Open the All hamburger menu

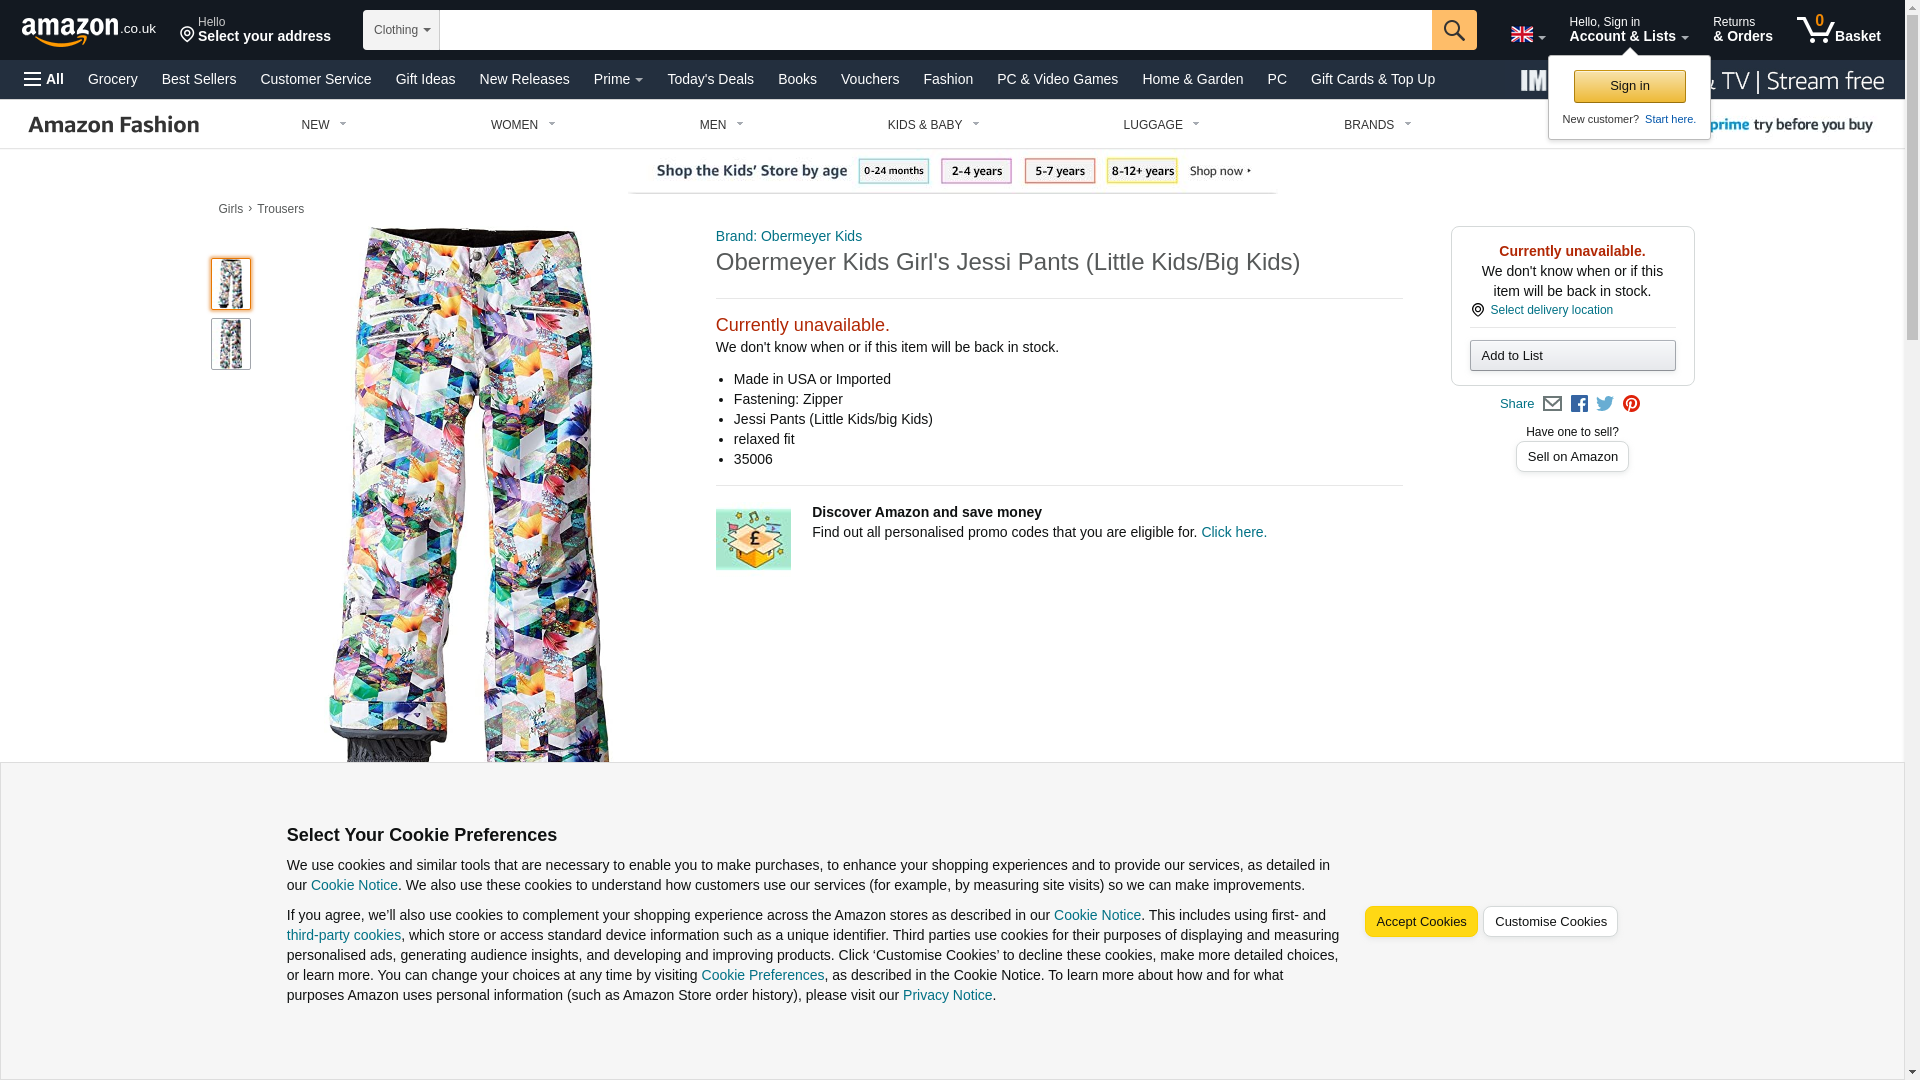[x=44, y=79]
